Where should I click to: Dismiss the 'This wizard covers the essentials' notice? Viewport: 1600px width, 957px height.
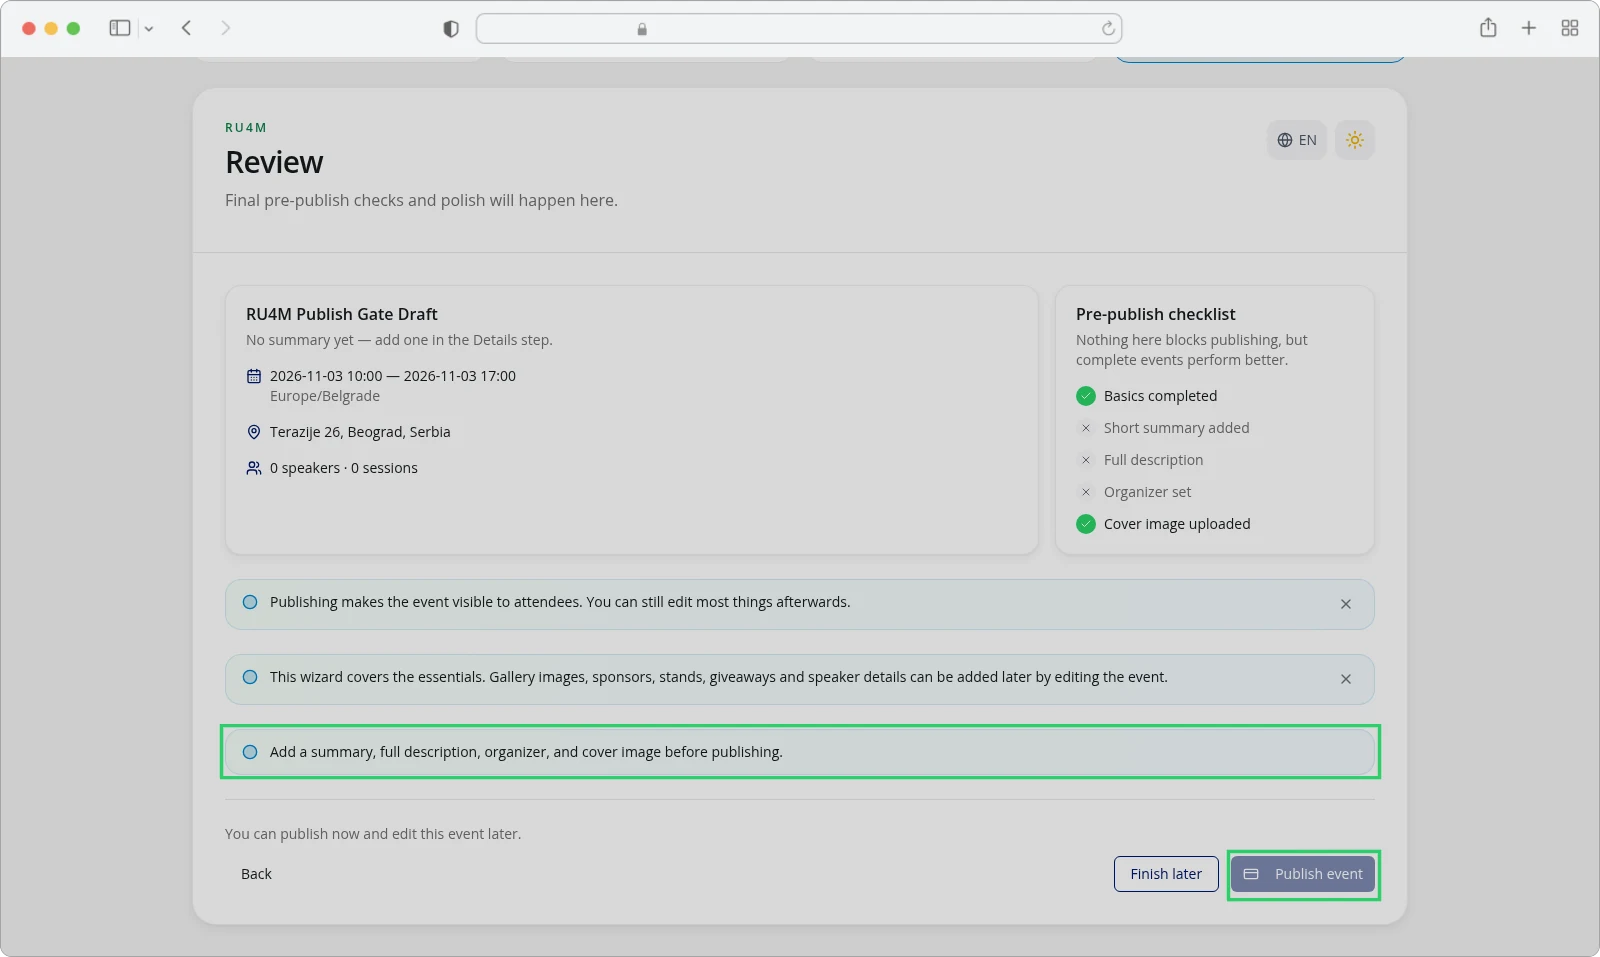pyautogui.click(x=1346, y=679)
